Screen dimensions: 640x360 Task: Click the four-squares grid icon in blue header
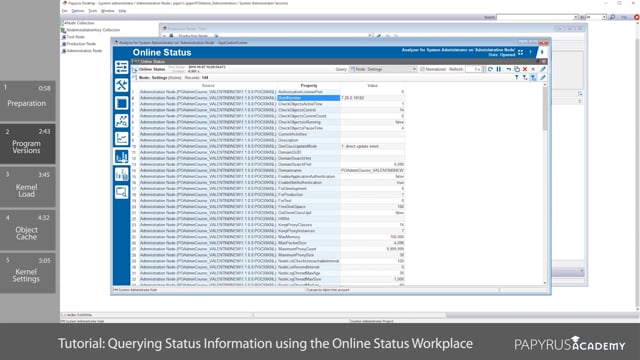click(520, 52)
